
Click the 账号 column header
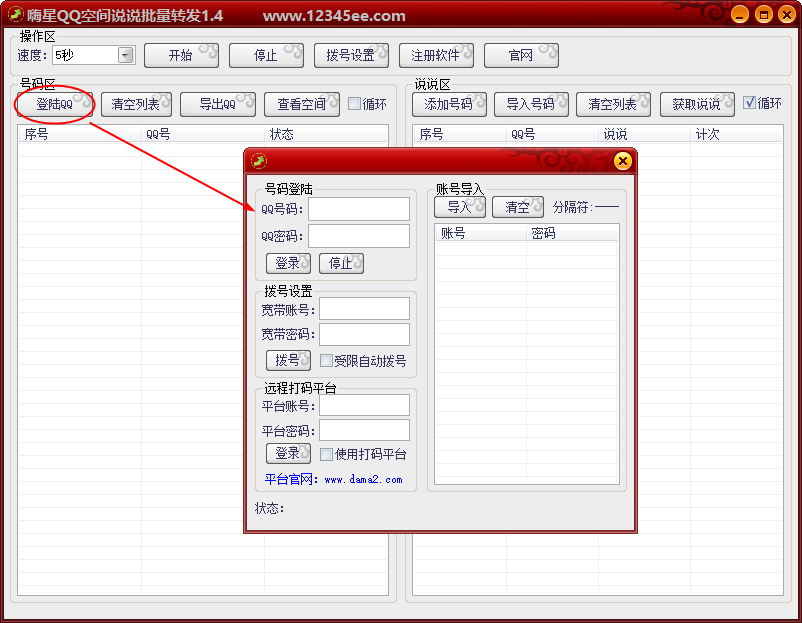click(x=480, y=233)
